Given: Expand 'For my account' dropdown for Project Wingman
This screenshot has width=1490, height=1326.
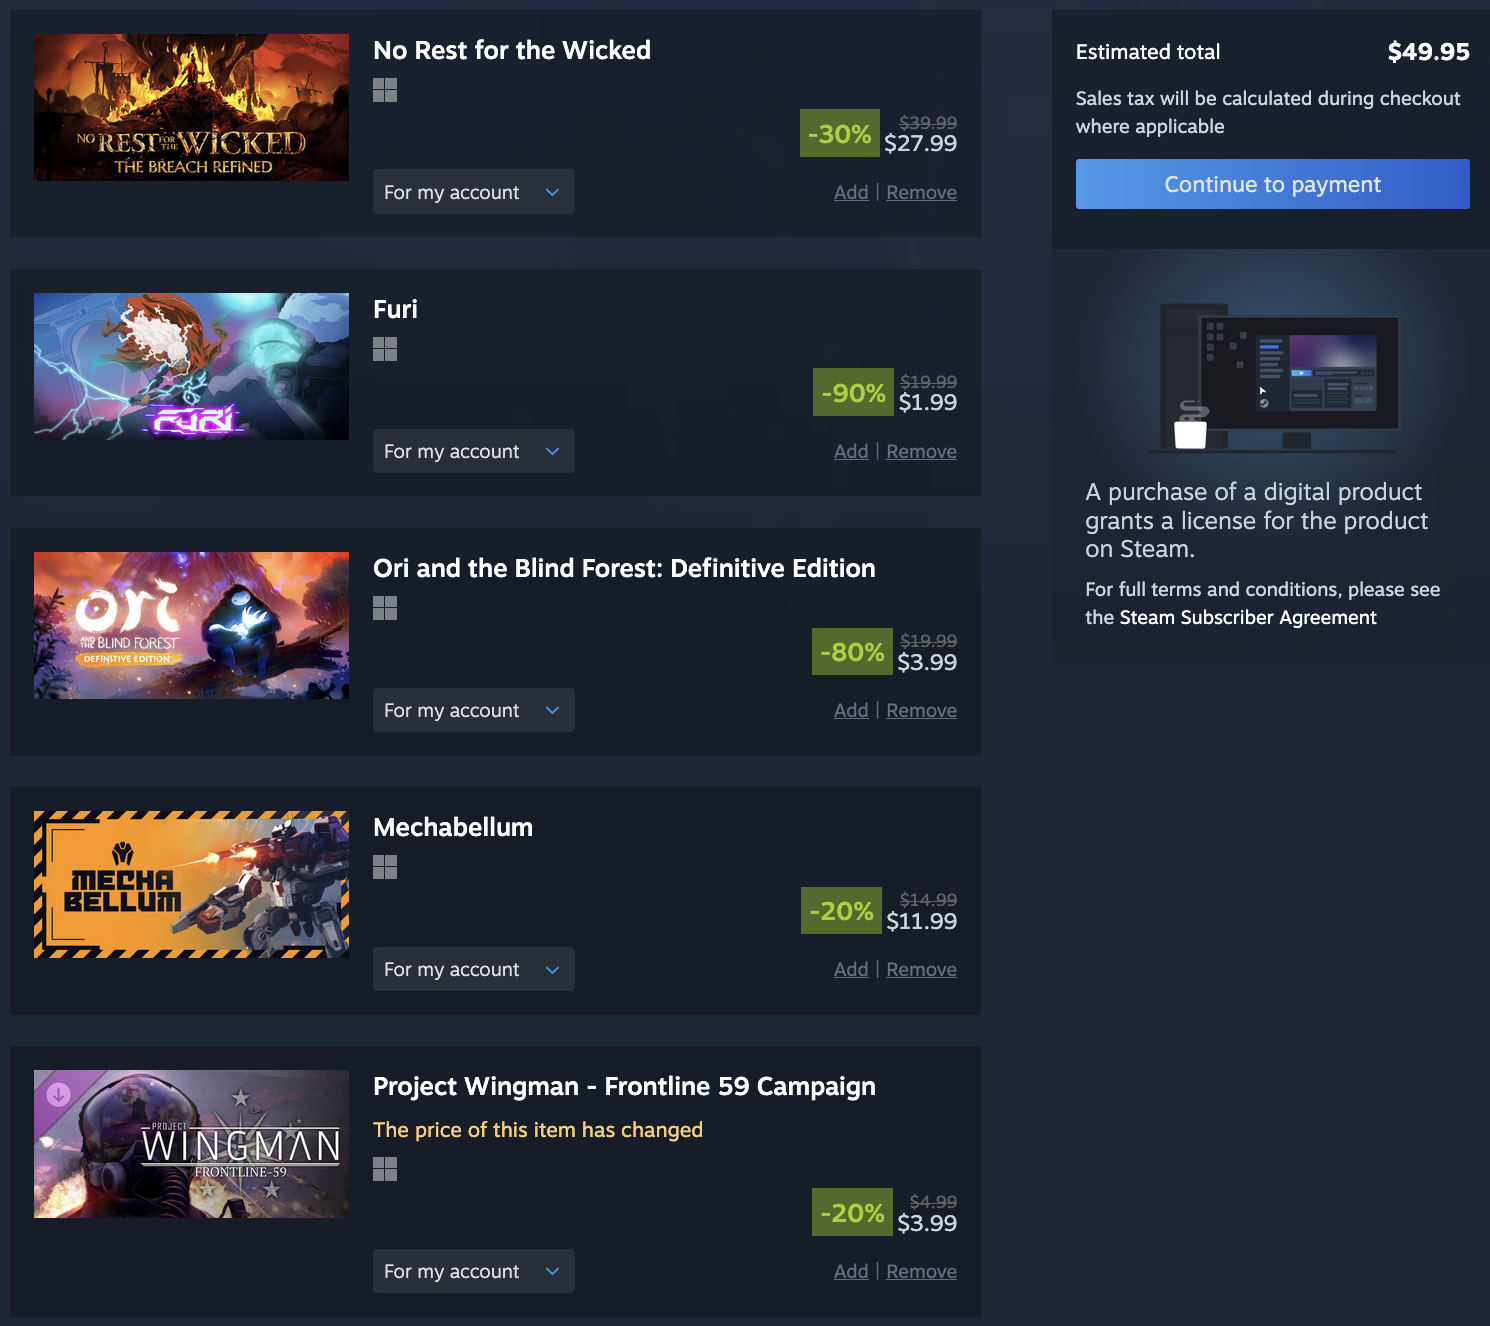Looking at the screenshot, I should [x=474, y=1271].
